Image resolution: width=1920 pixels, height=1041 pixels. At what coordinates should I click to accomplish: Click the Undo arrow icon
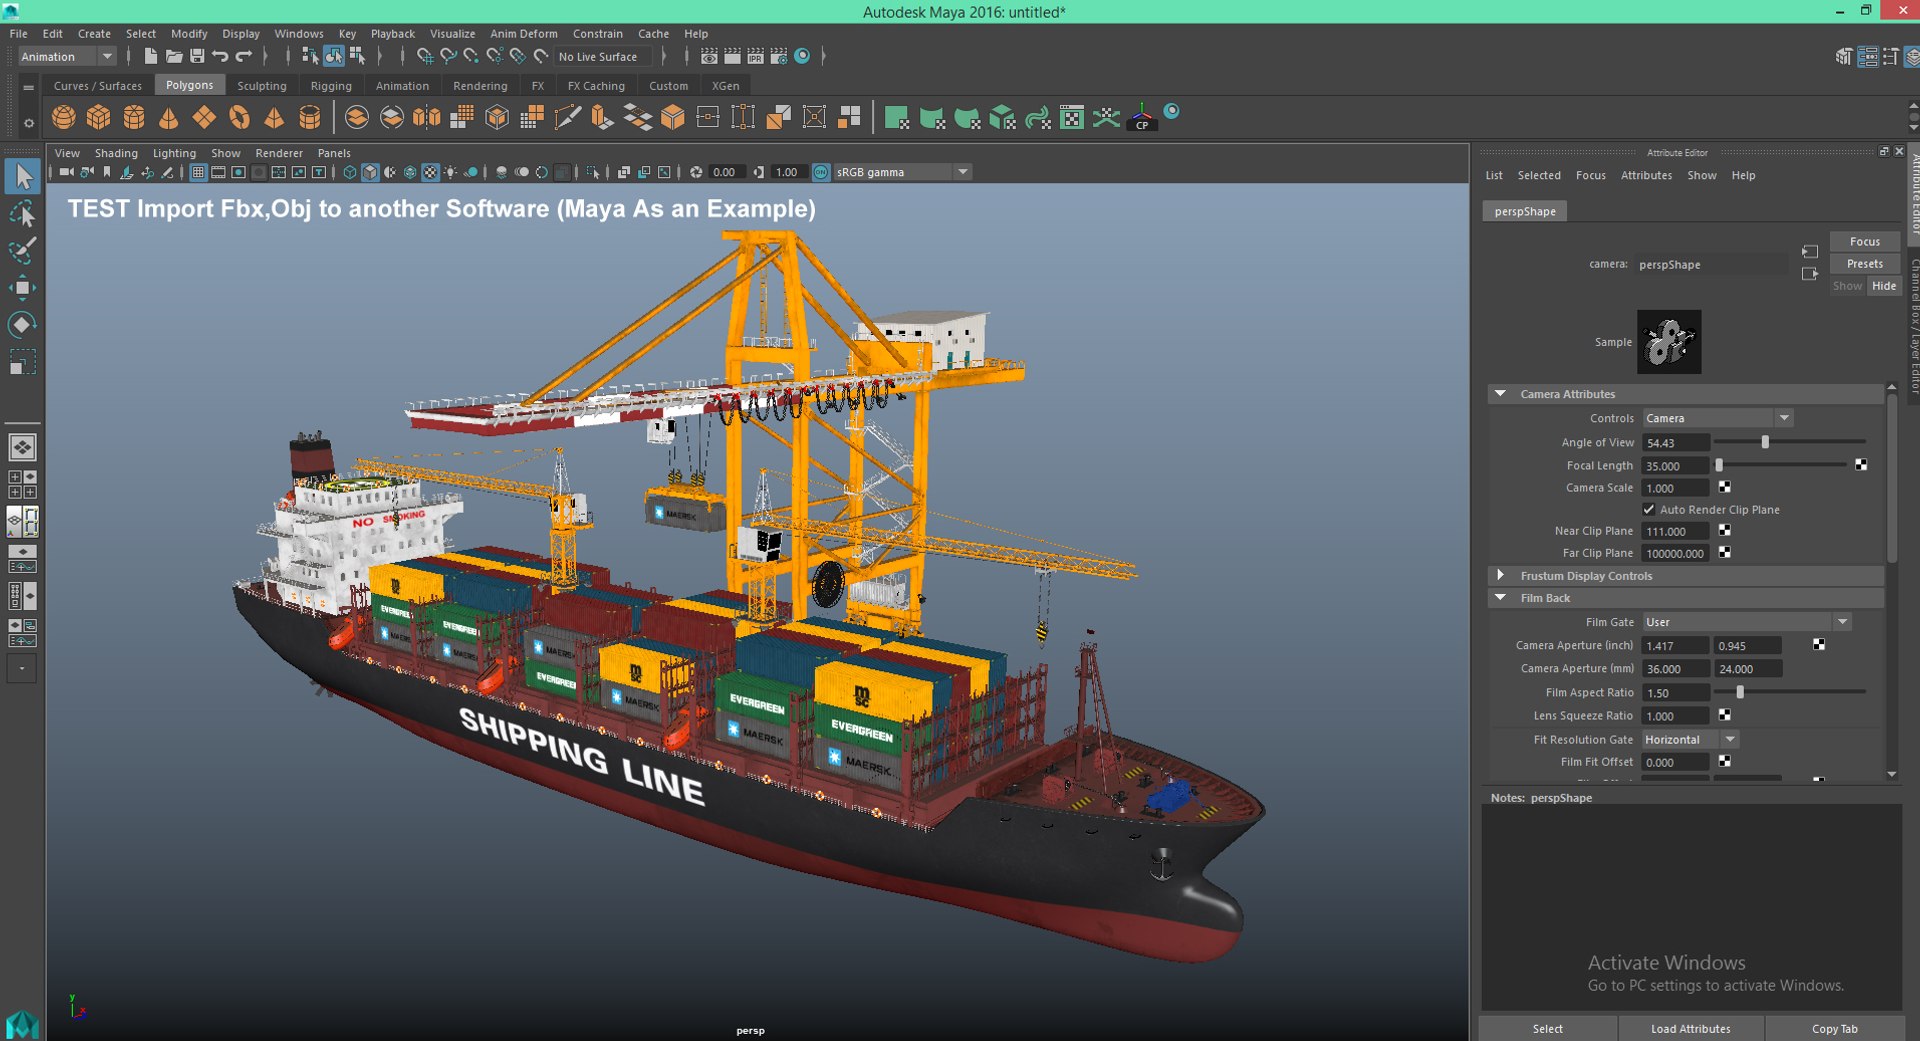(220, 56)
